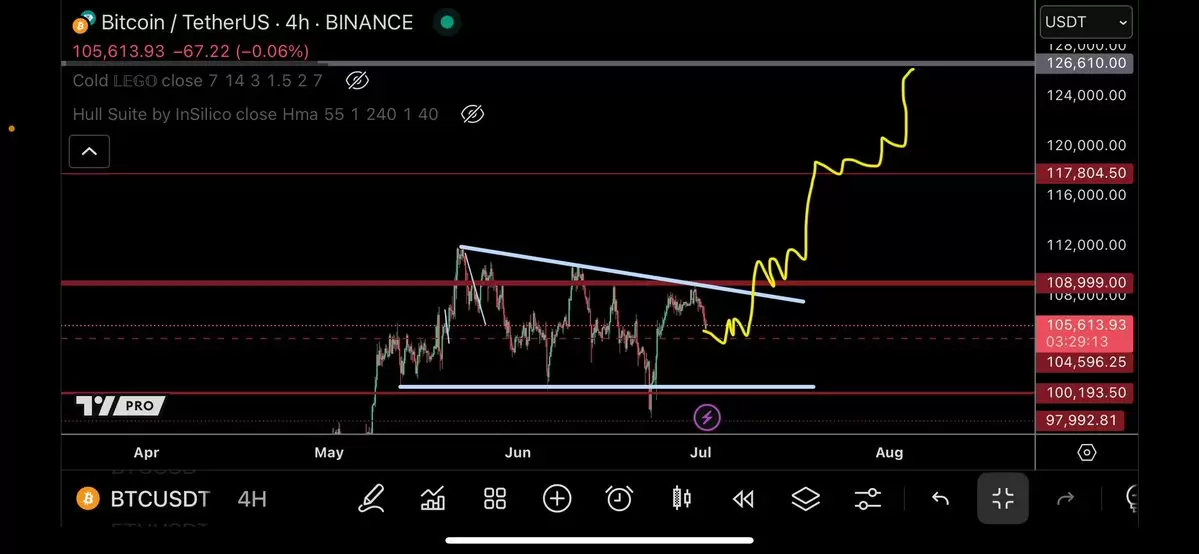This screenshot has height=554, width=1199.
Task: Undo the last drawing action
Action: point(940,500)
